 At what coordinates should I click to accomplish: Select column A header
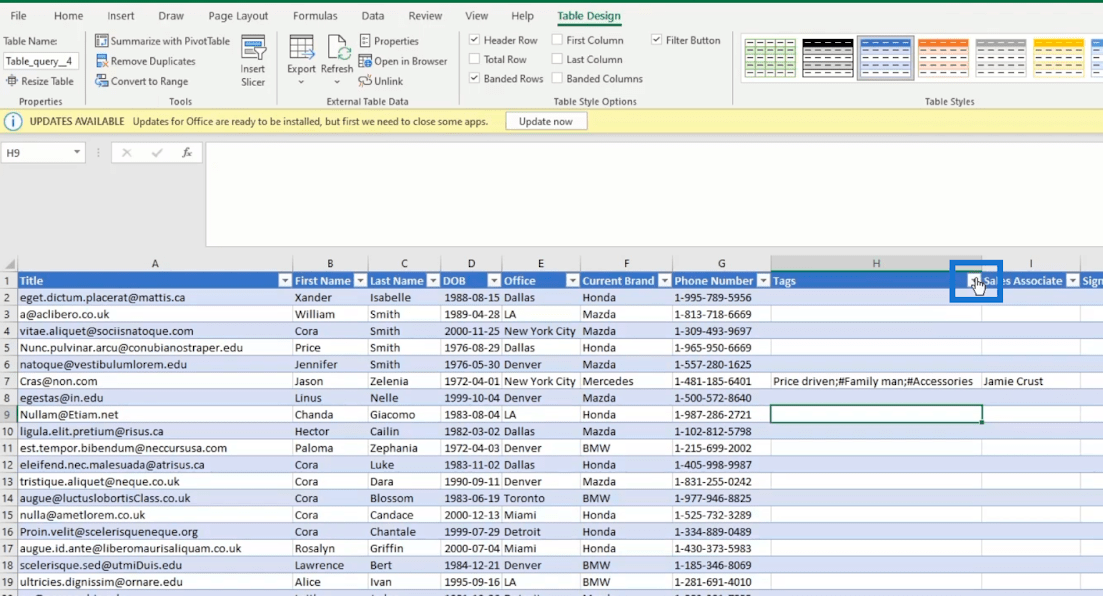[x=155, y=263]
